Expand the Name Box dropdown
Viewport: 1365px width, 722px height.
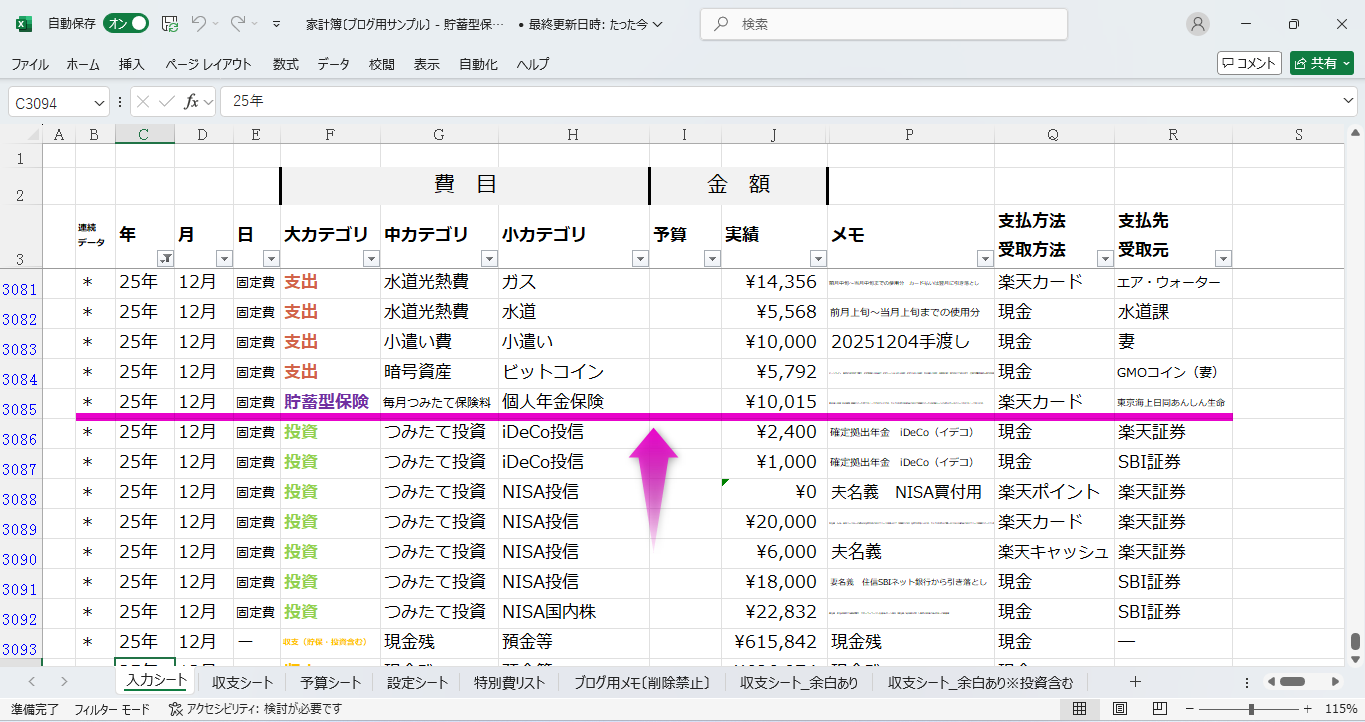click(x=99, y=103)
